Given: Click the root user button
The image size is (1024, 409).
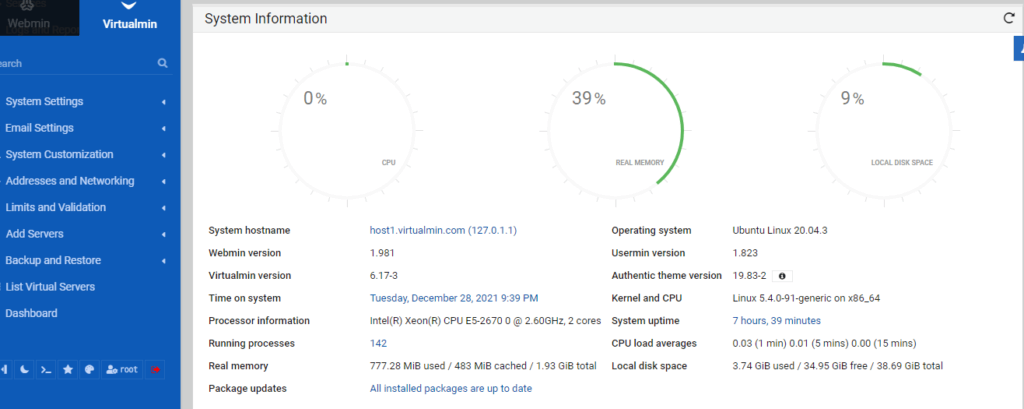Looking at the screenshot, I should coord(122,370).
